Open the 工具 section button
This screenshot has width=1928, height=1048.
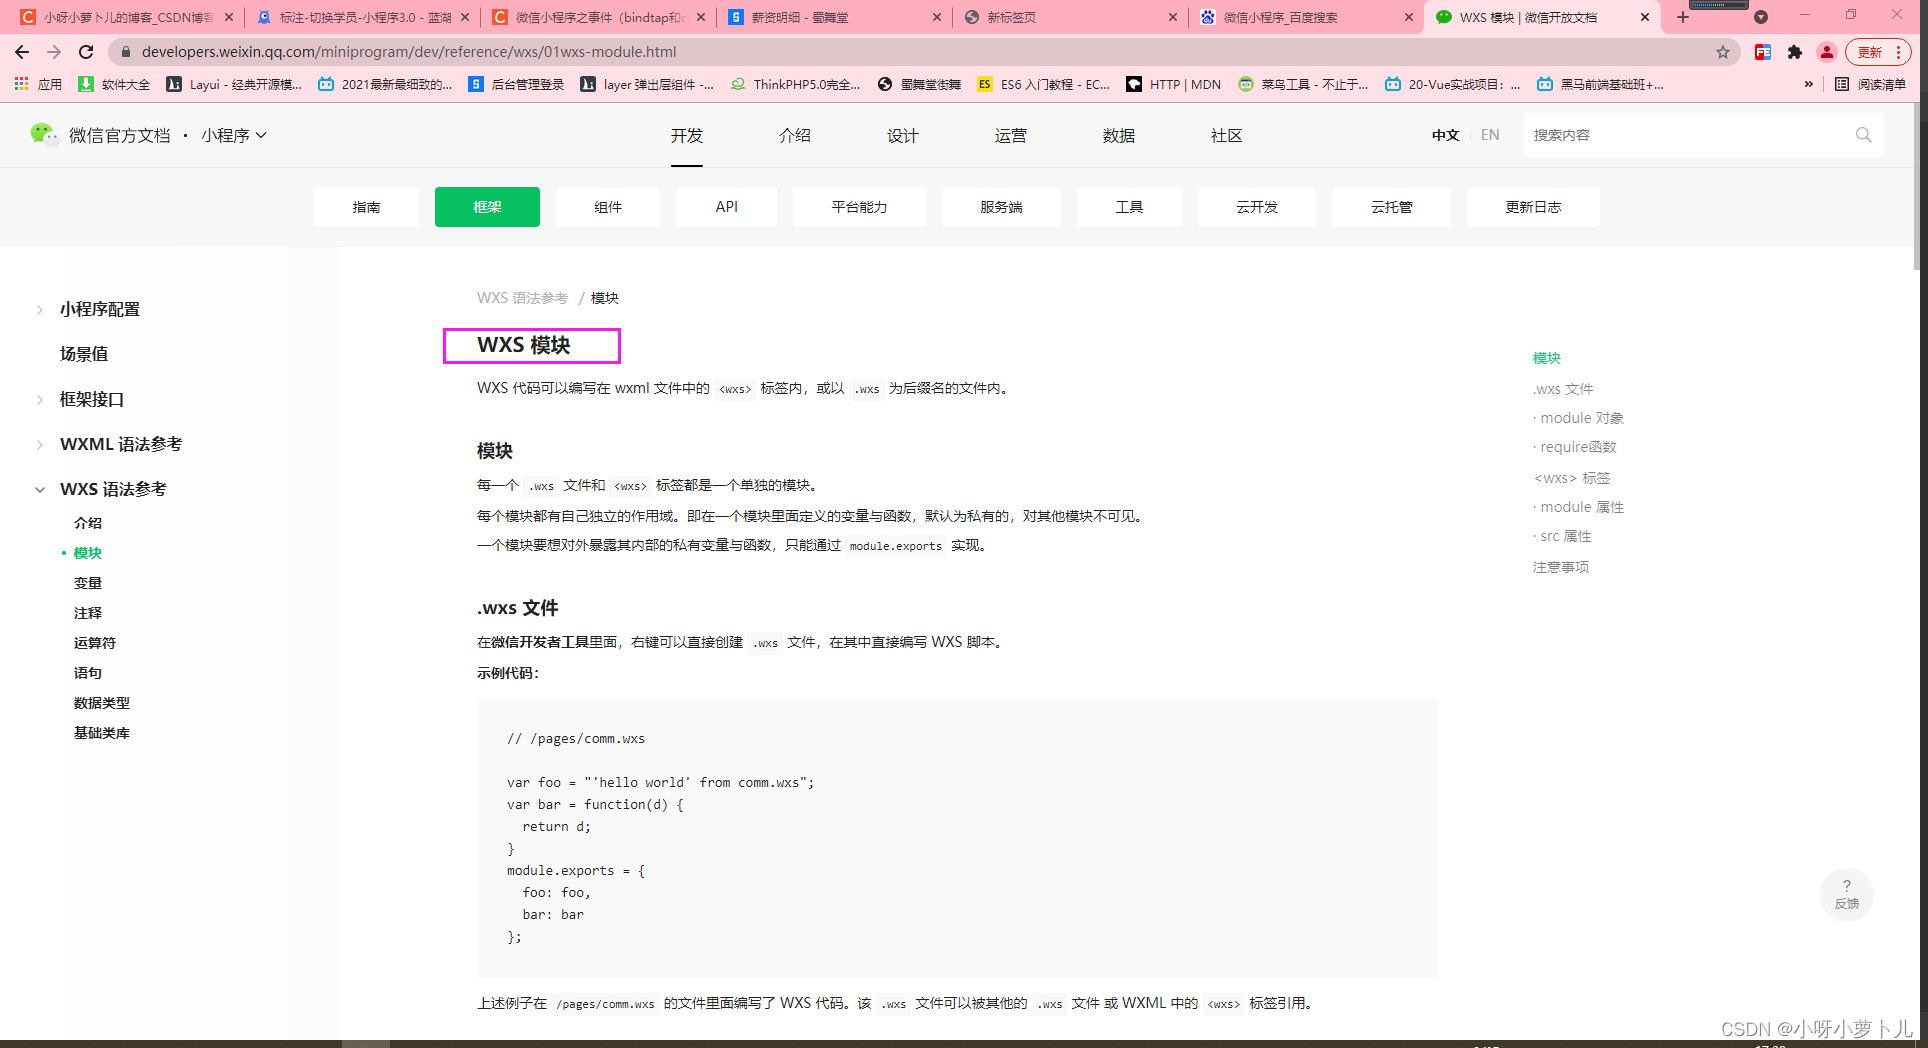click(x=1130, y=207)
